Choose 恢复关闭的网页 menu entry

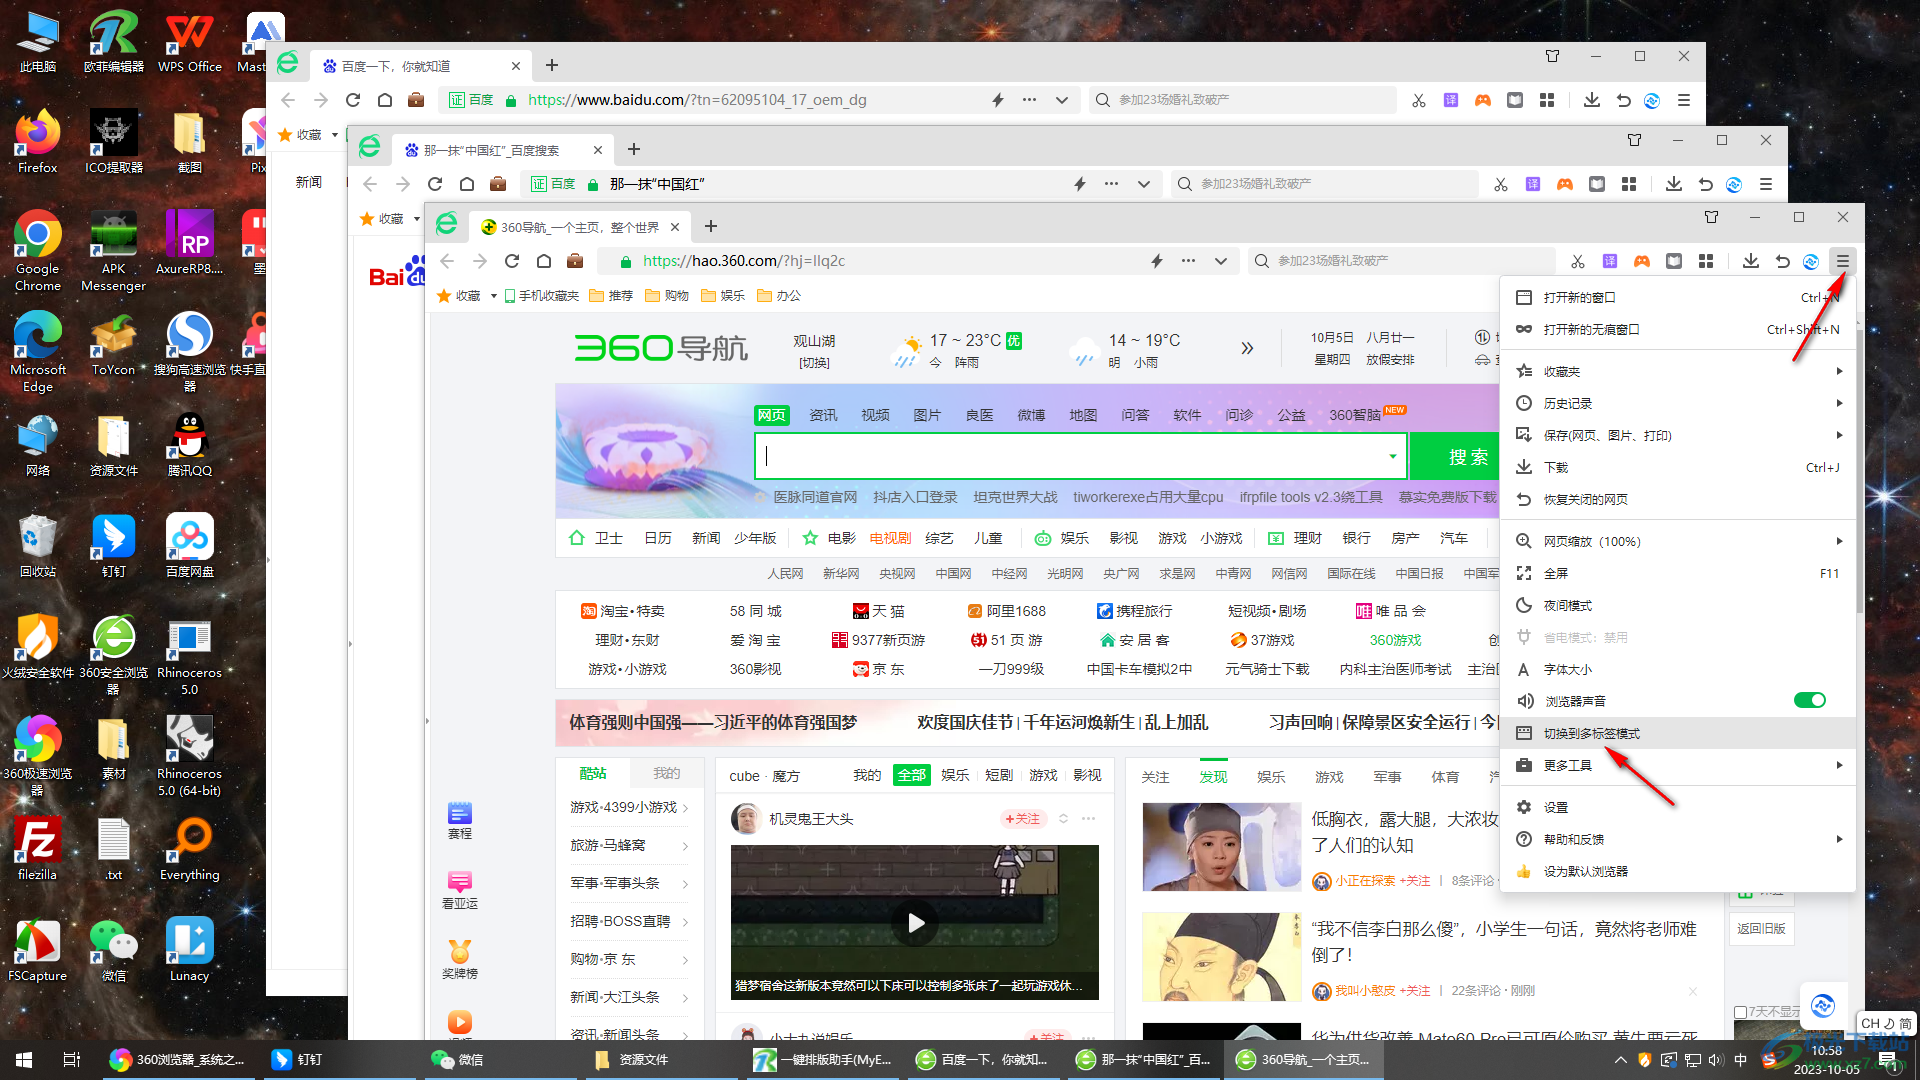pos(1678,499)
